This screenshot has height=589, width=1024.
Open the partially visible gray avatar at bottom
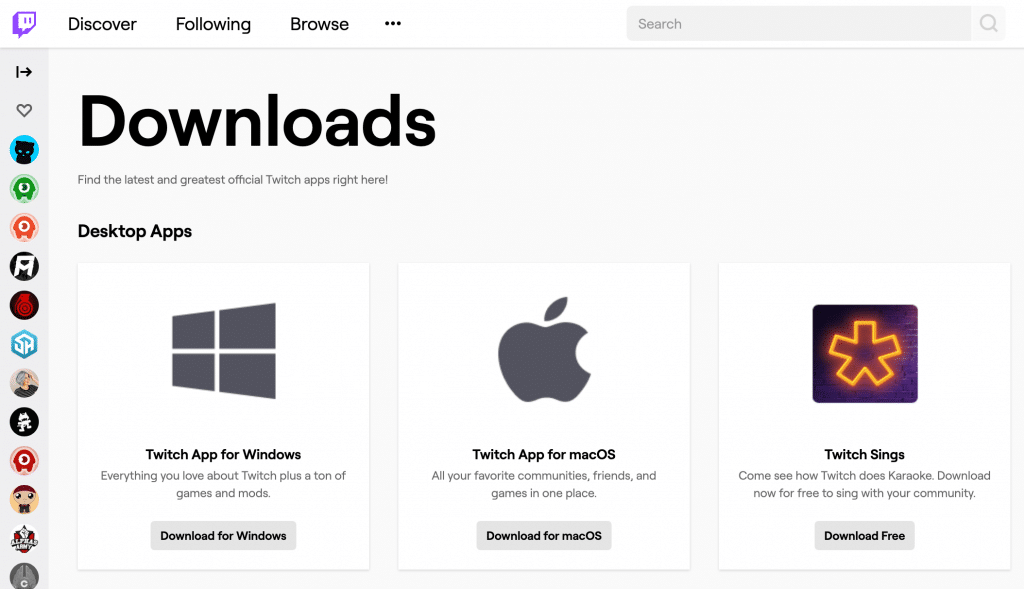[x=24, y=576]
